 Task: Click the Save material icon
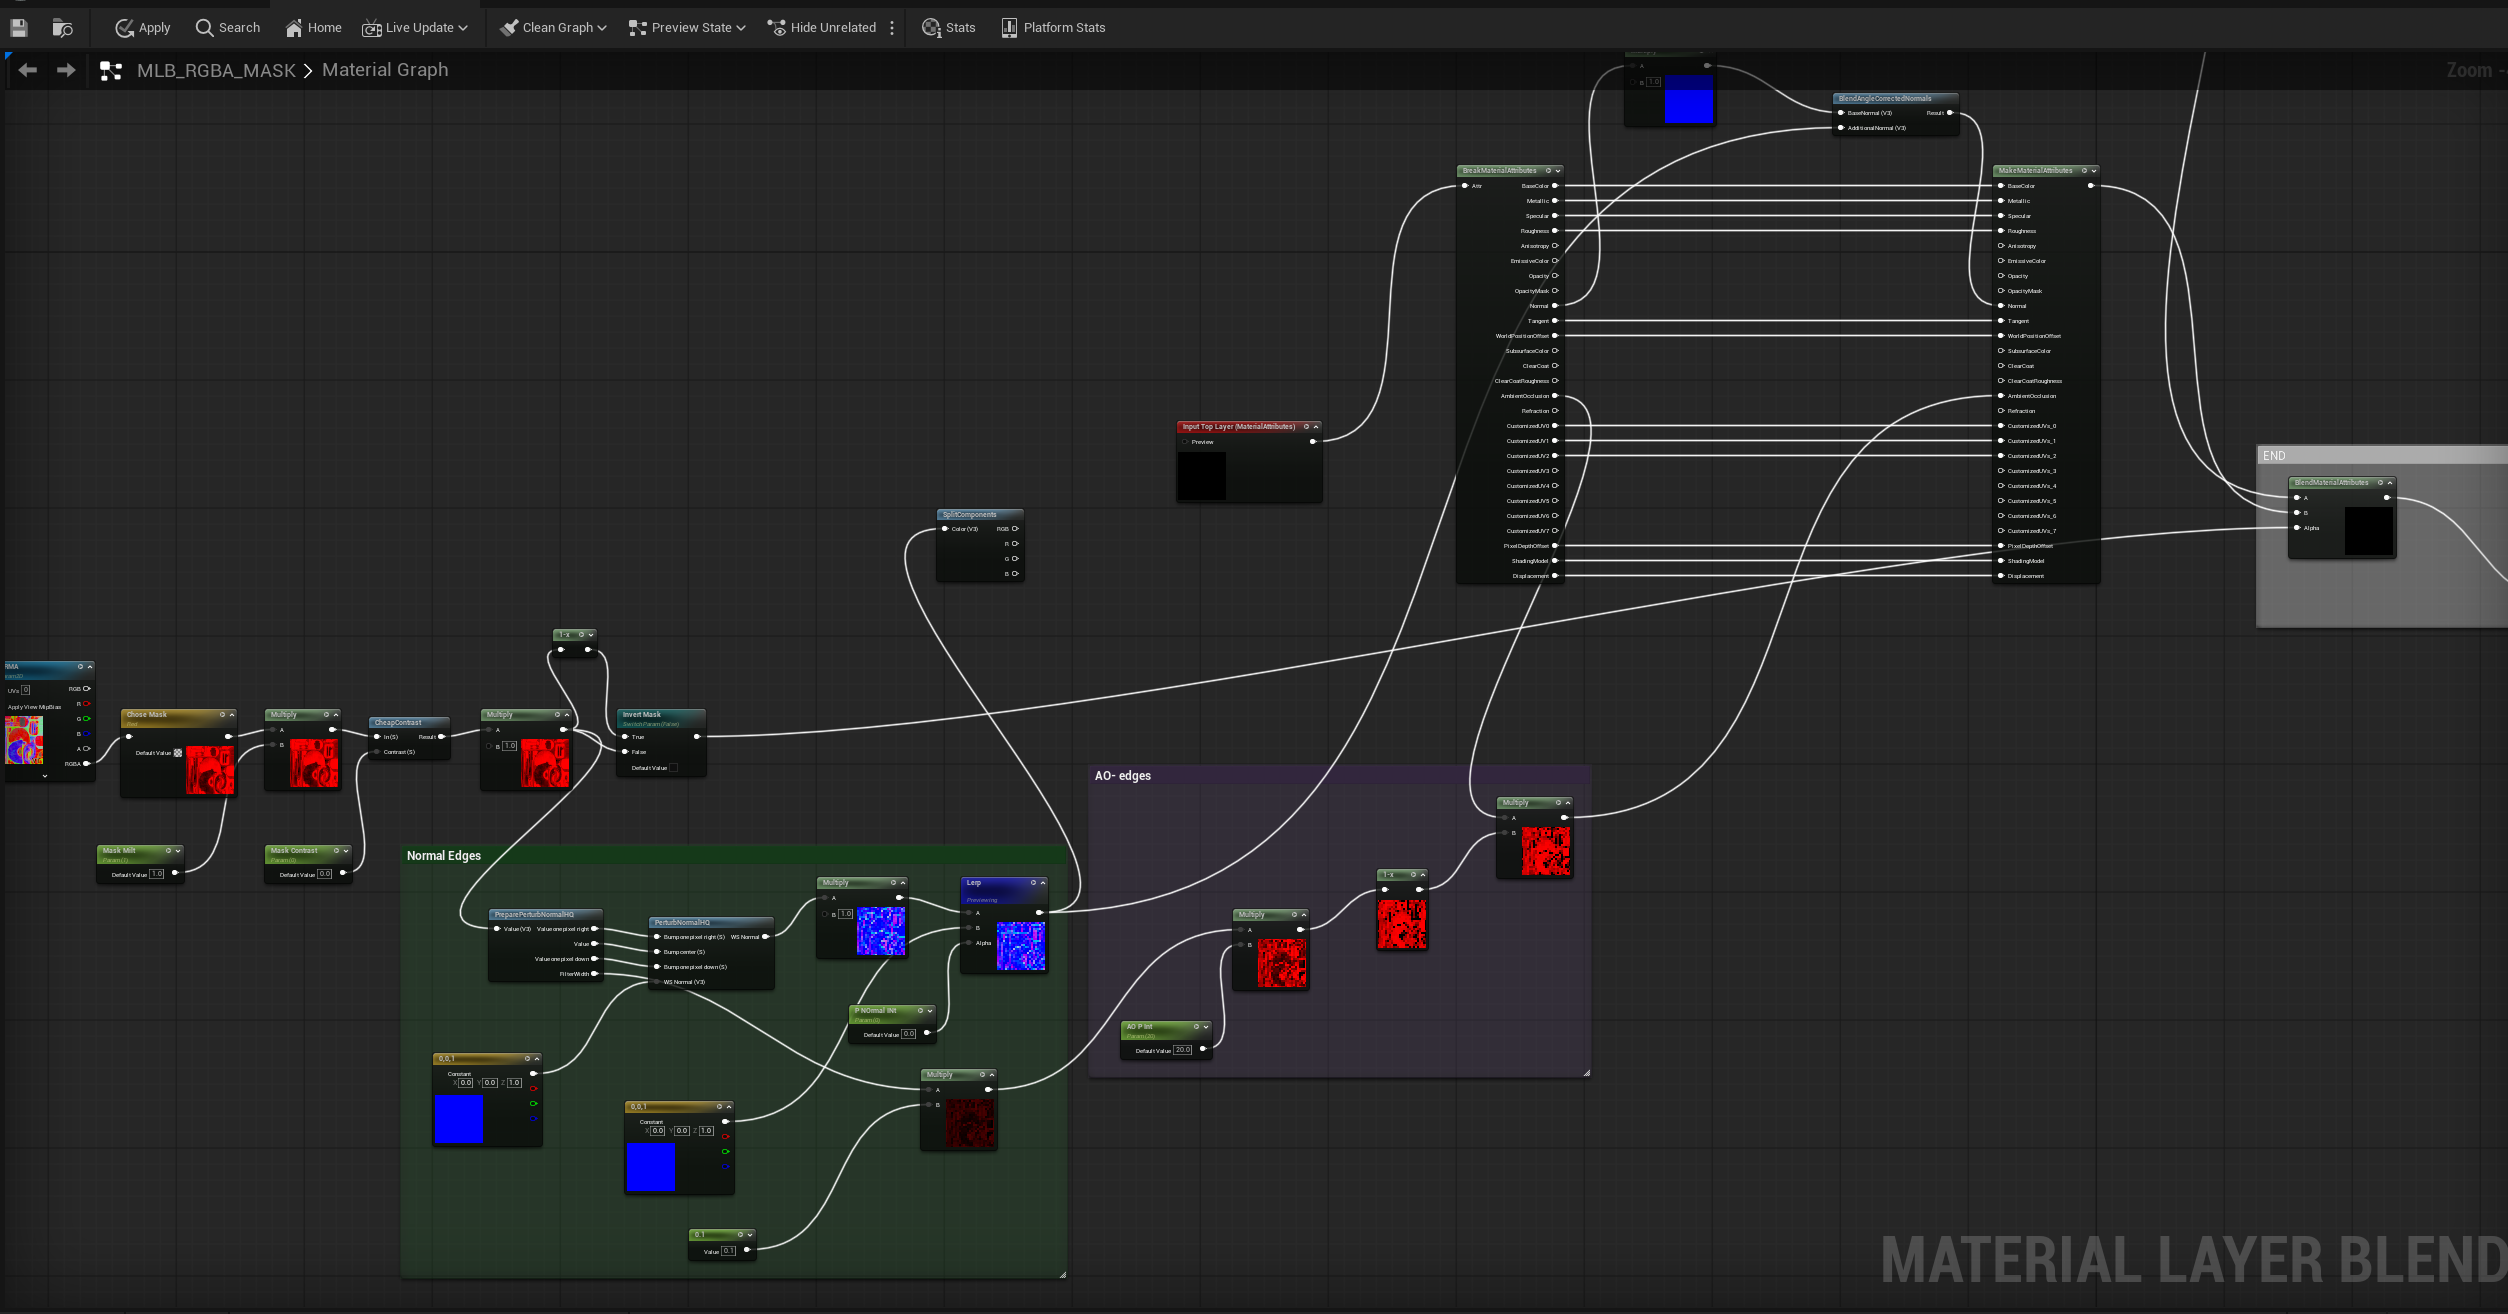tap(19, 28)
